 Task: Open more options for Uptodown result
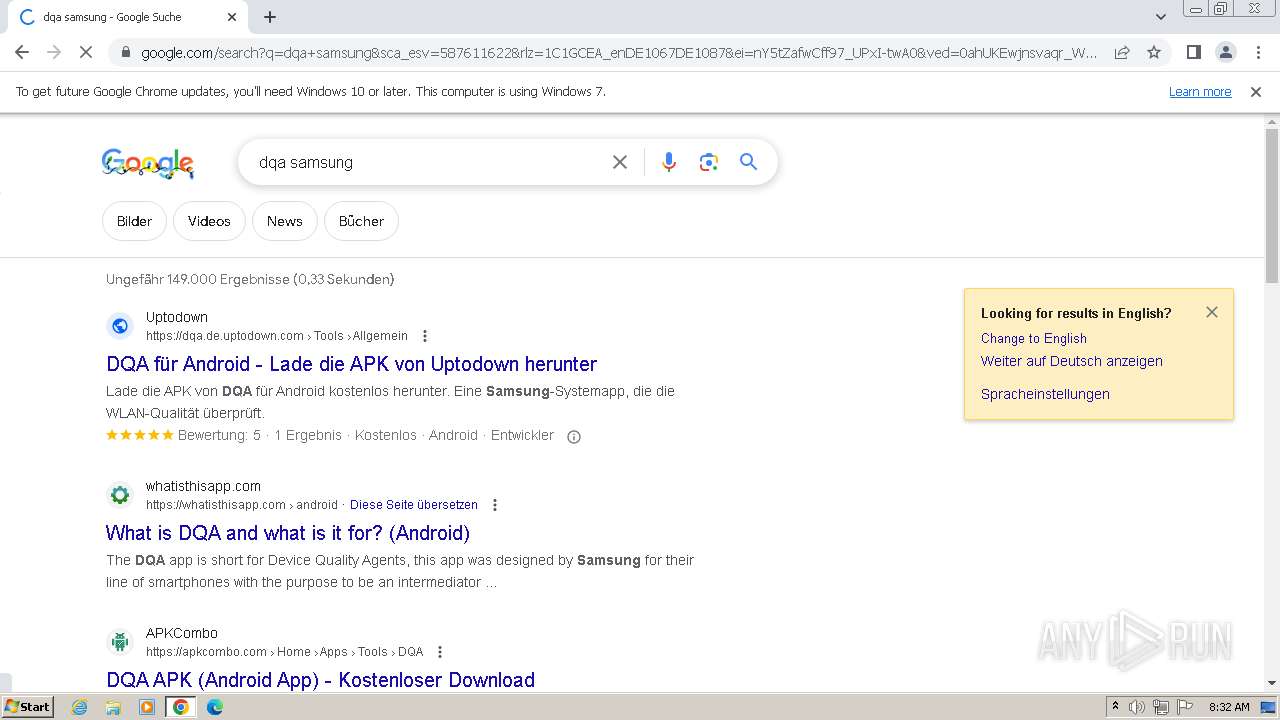pyautogui.click(x=425, y=336)
